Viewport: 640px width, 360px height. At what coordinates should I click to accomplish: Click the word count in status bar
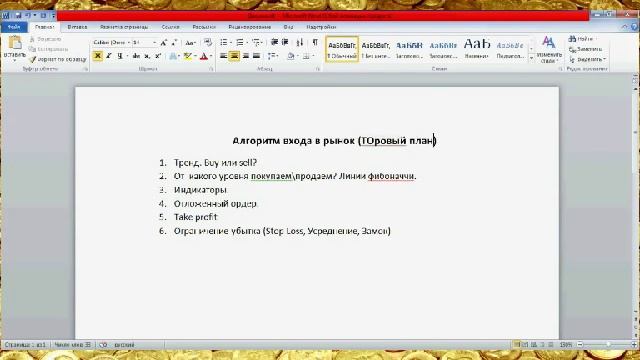(x=73, y=345)
